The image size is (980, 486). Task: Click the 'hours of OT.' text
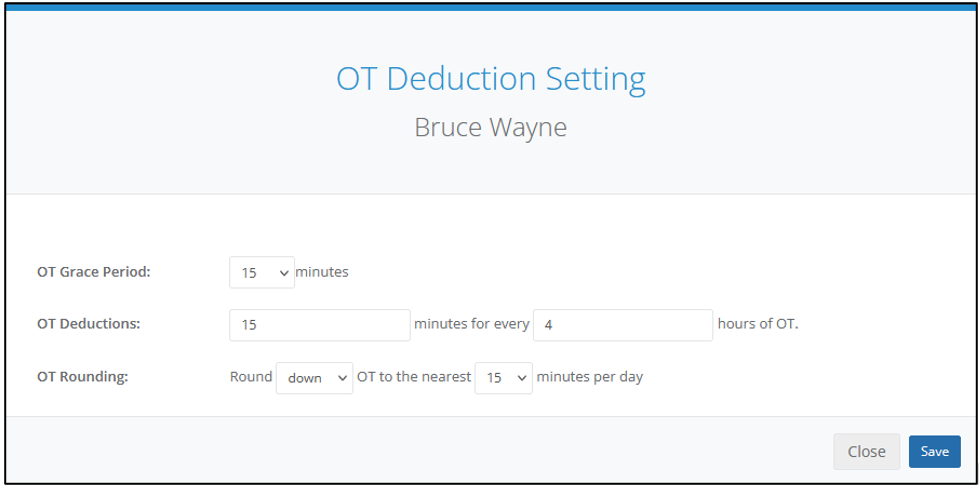tap(758, 324)
